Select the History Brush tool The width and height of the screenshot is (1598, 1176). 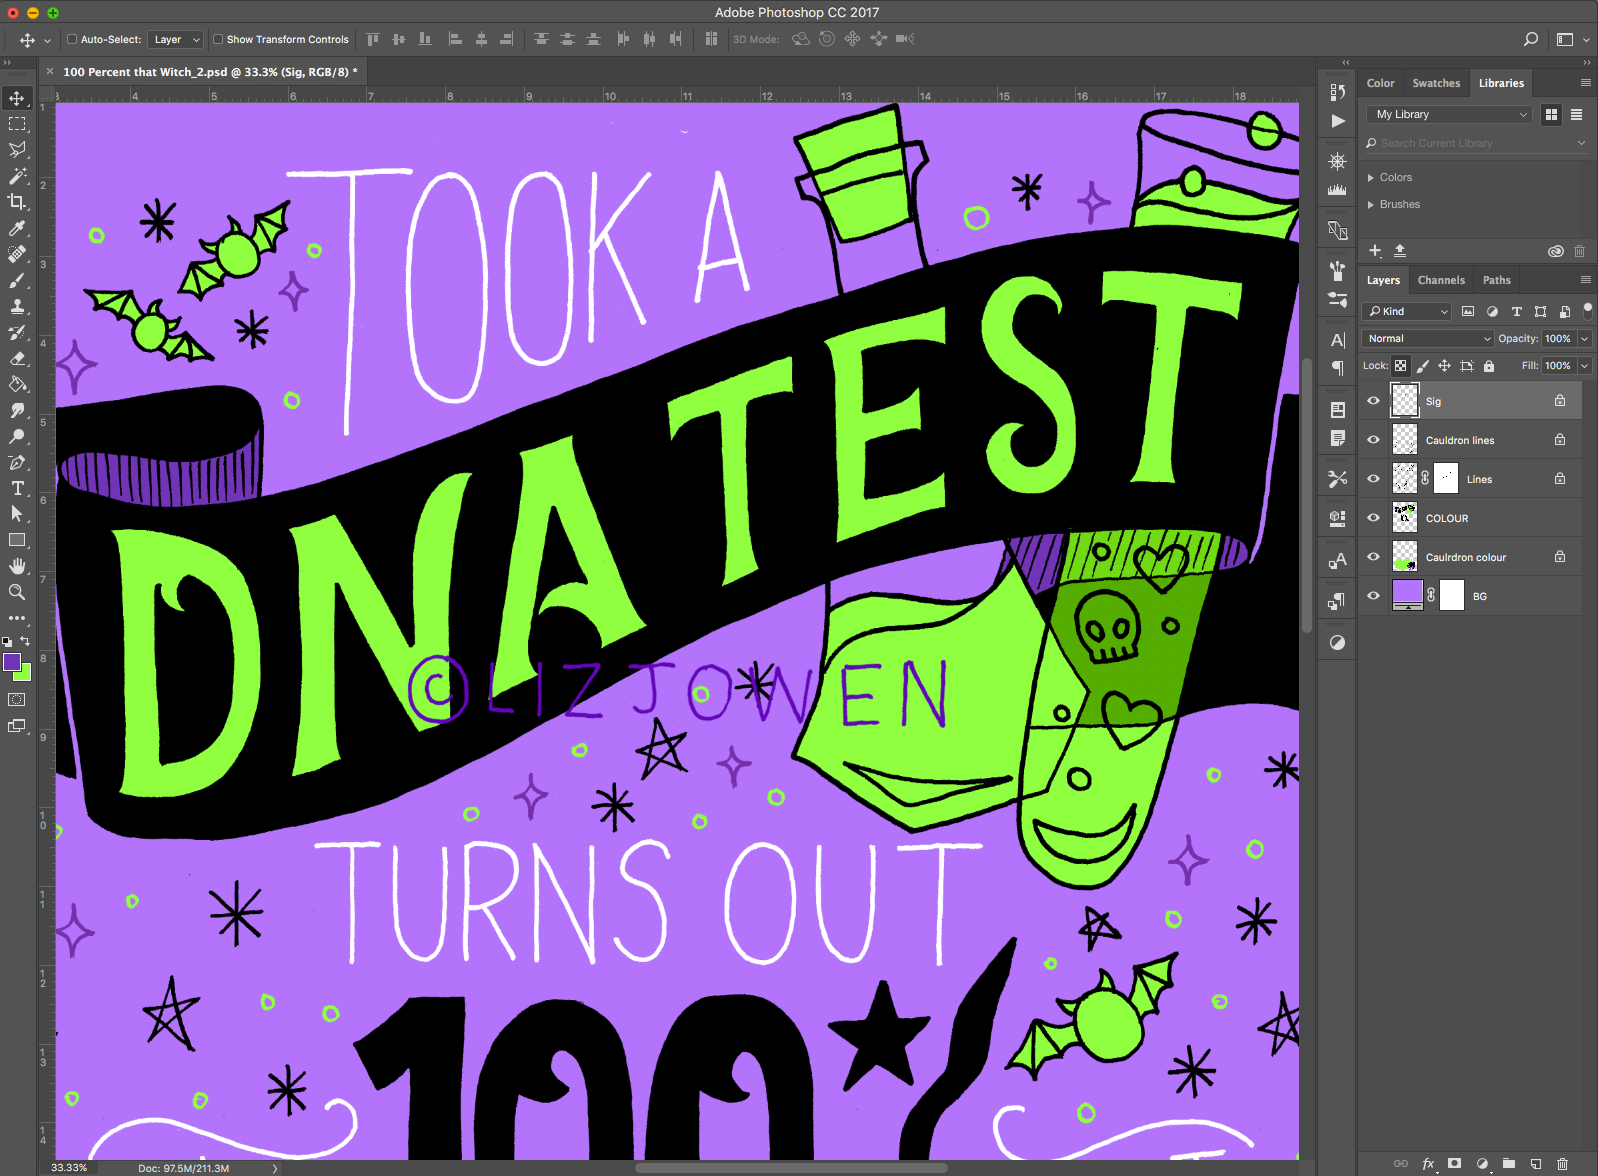(x=17, y=332)
